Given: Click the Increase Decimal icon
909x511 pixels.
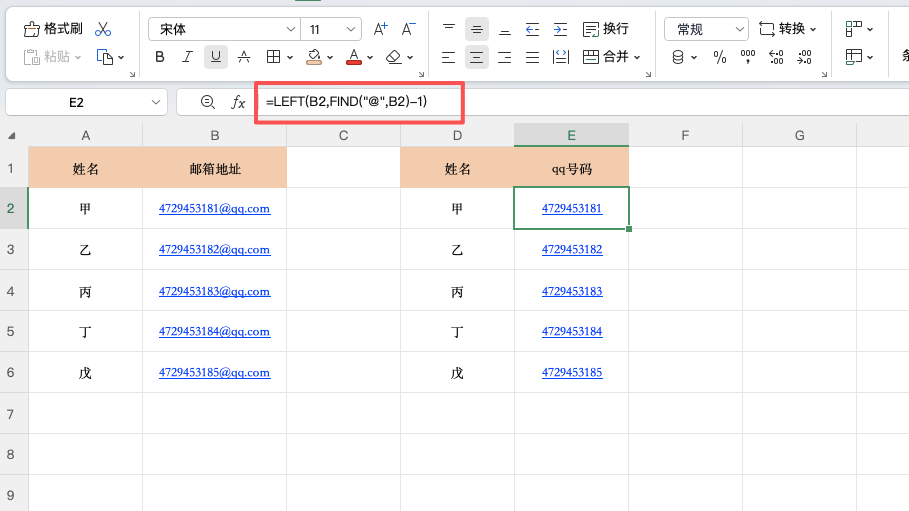Looking at the screenshot, I should [776, 57].
